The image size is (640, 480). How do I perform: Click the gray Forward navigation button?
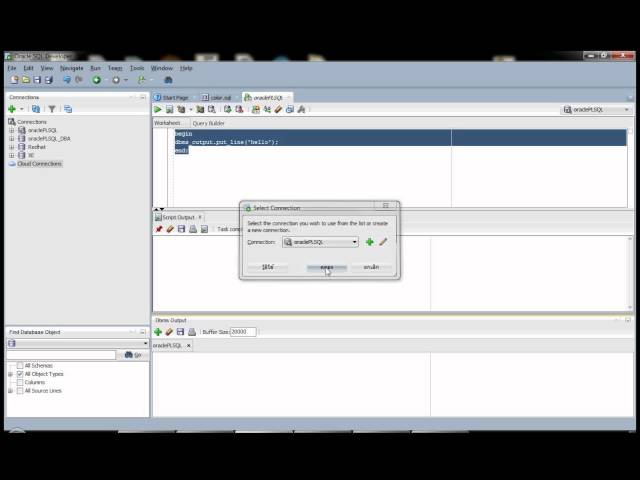pos(116,80)
